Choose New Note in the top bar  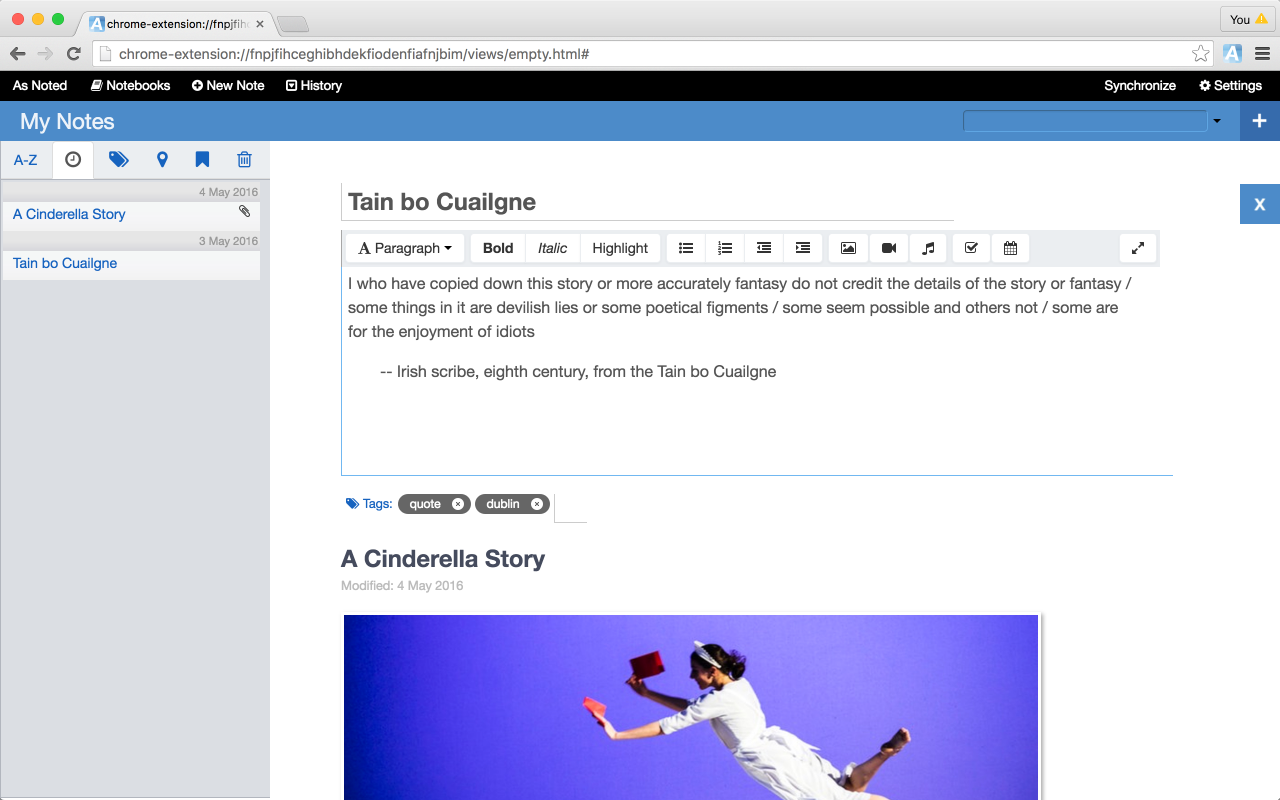(228, 86)
